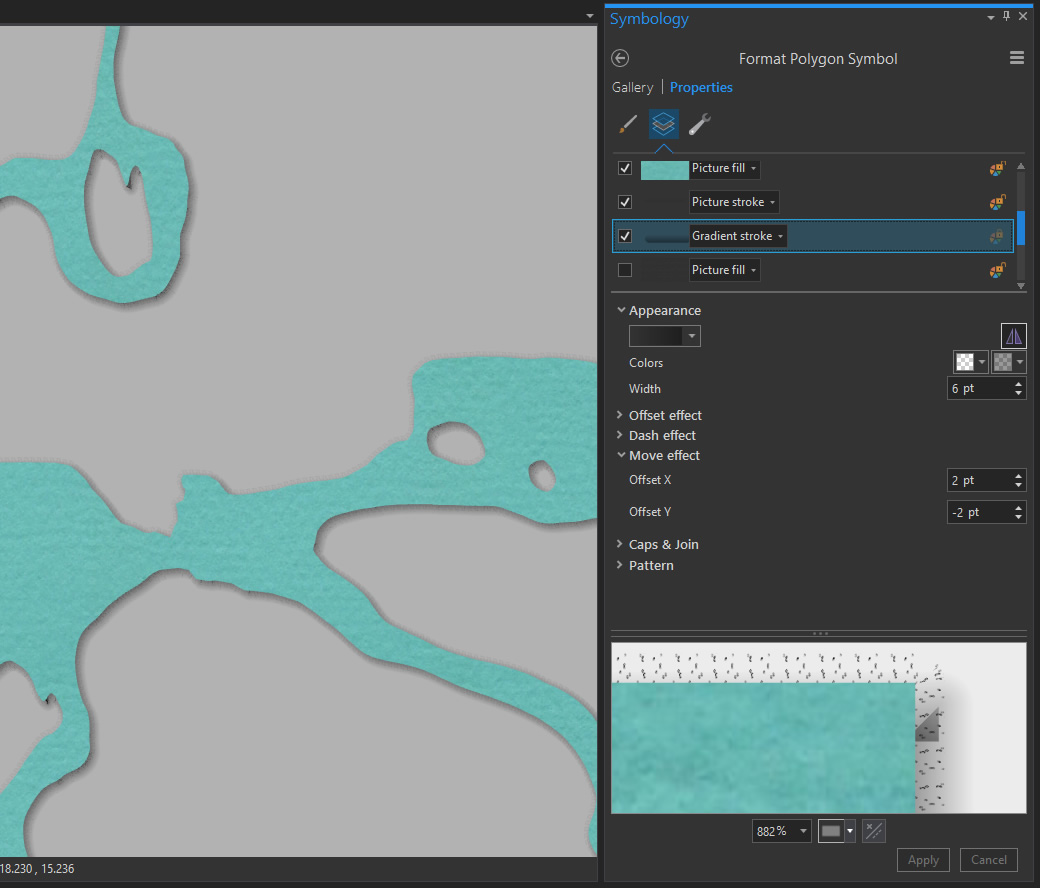
Task: Open the Structure wrench tab
Action: point(700,124)
